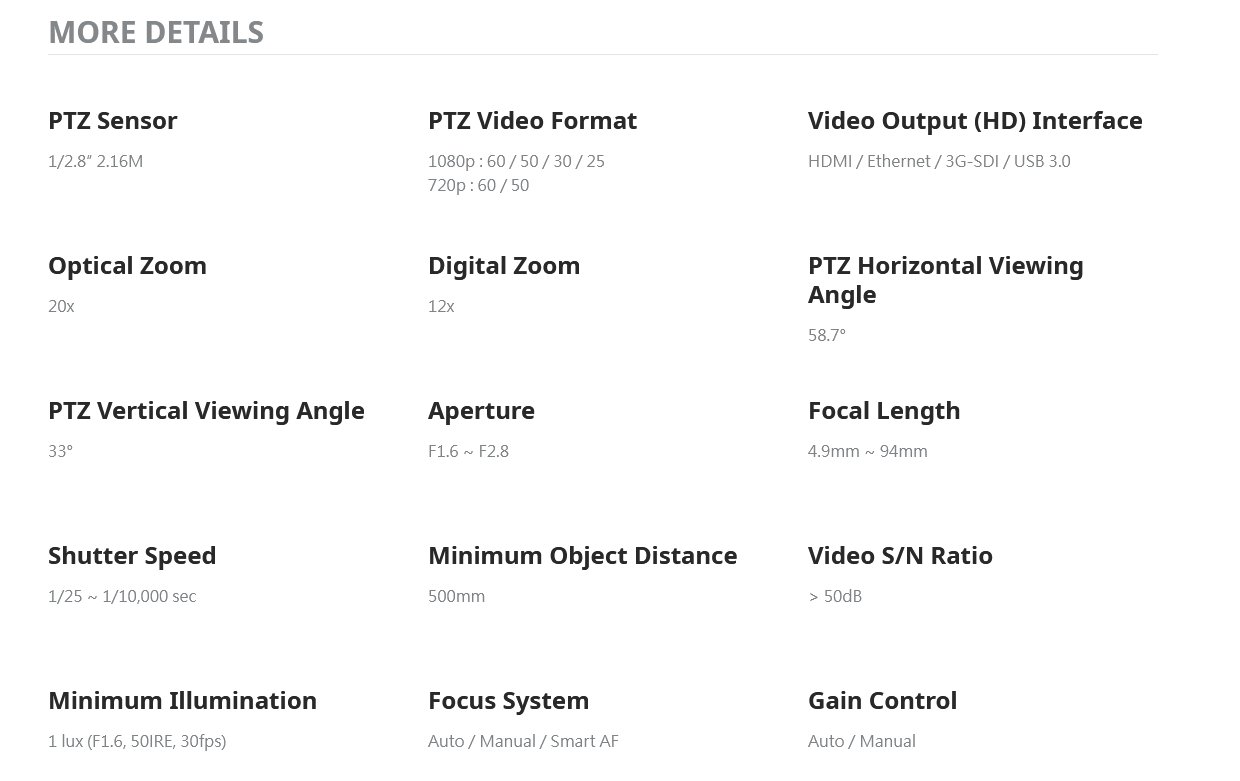This screenshot has width=1240, height=781.
Task: Click the 58.7° horizontal angle value
Action: pyautogui.click(x=827, y=335)
